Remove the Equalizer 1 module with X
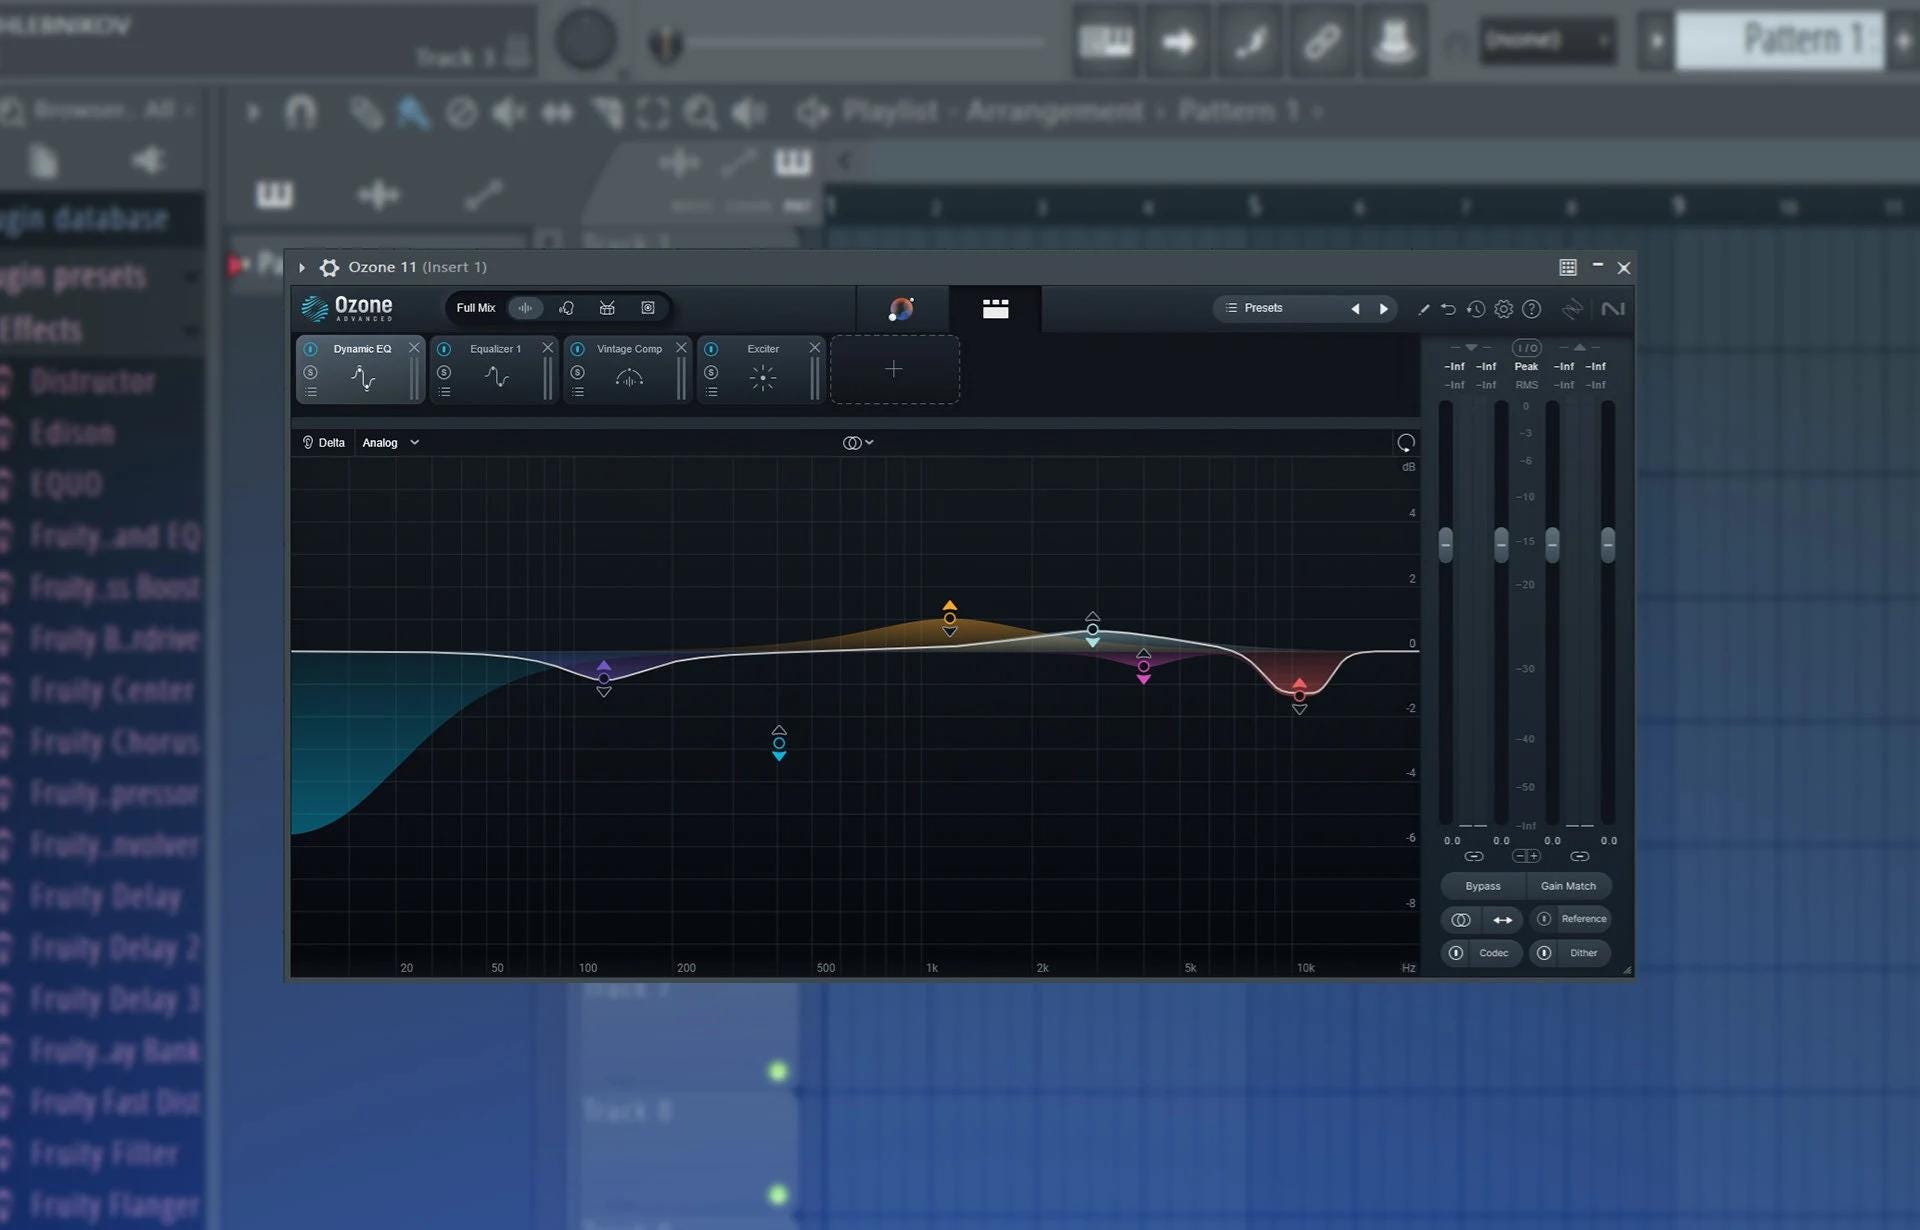The height and width of the screenshot is (1230, 1920). 547,348
